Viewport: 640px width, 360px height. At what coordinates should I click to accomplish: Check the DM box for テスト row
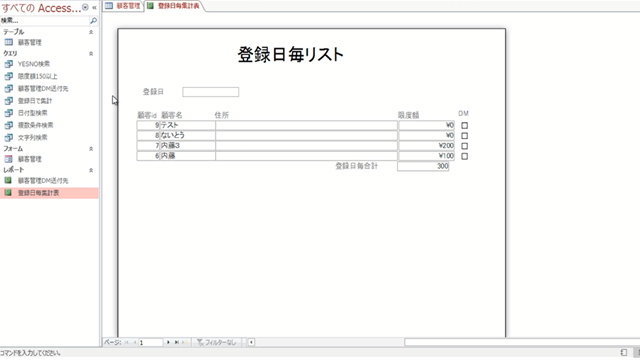[464, 125]
